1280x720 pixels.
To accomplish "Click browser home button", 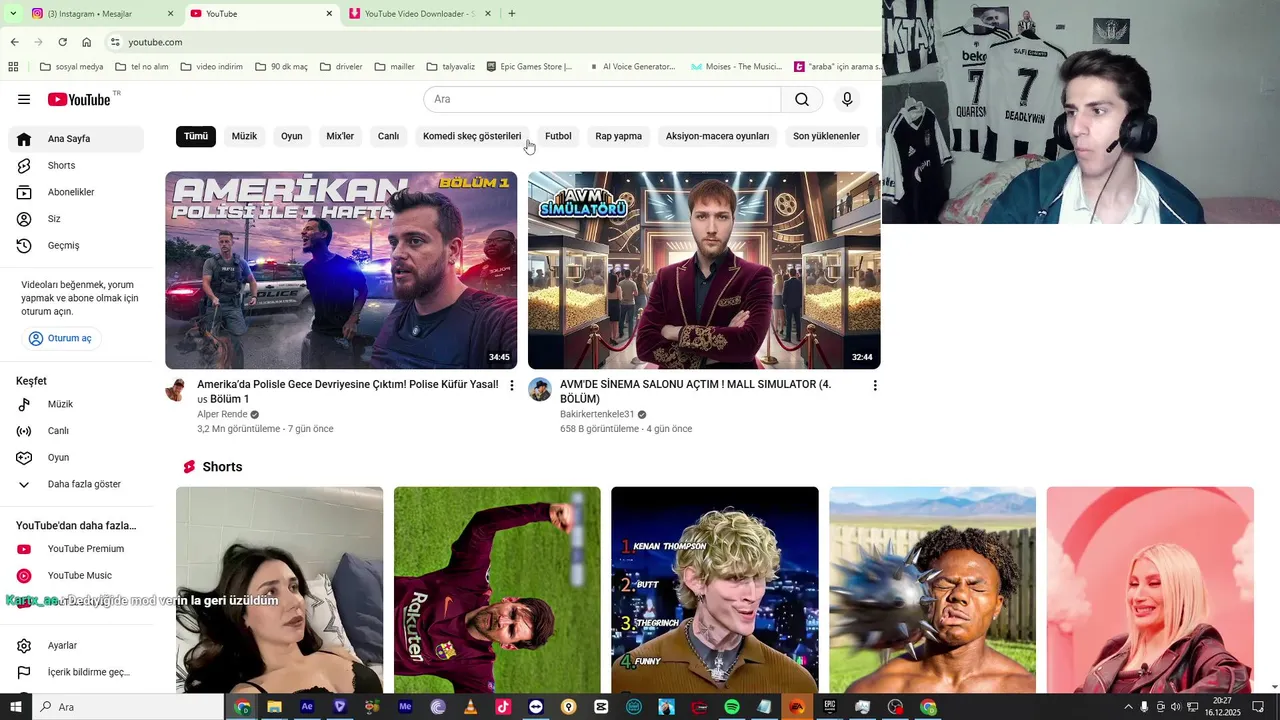I will click(x=86, y=42).
